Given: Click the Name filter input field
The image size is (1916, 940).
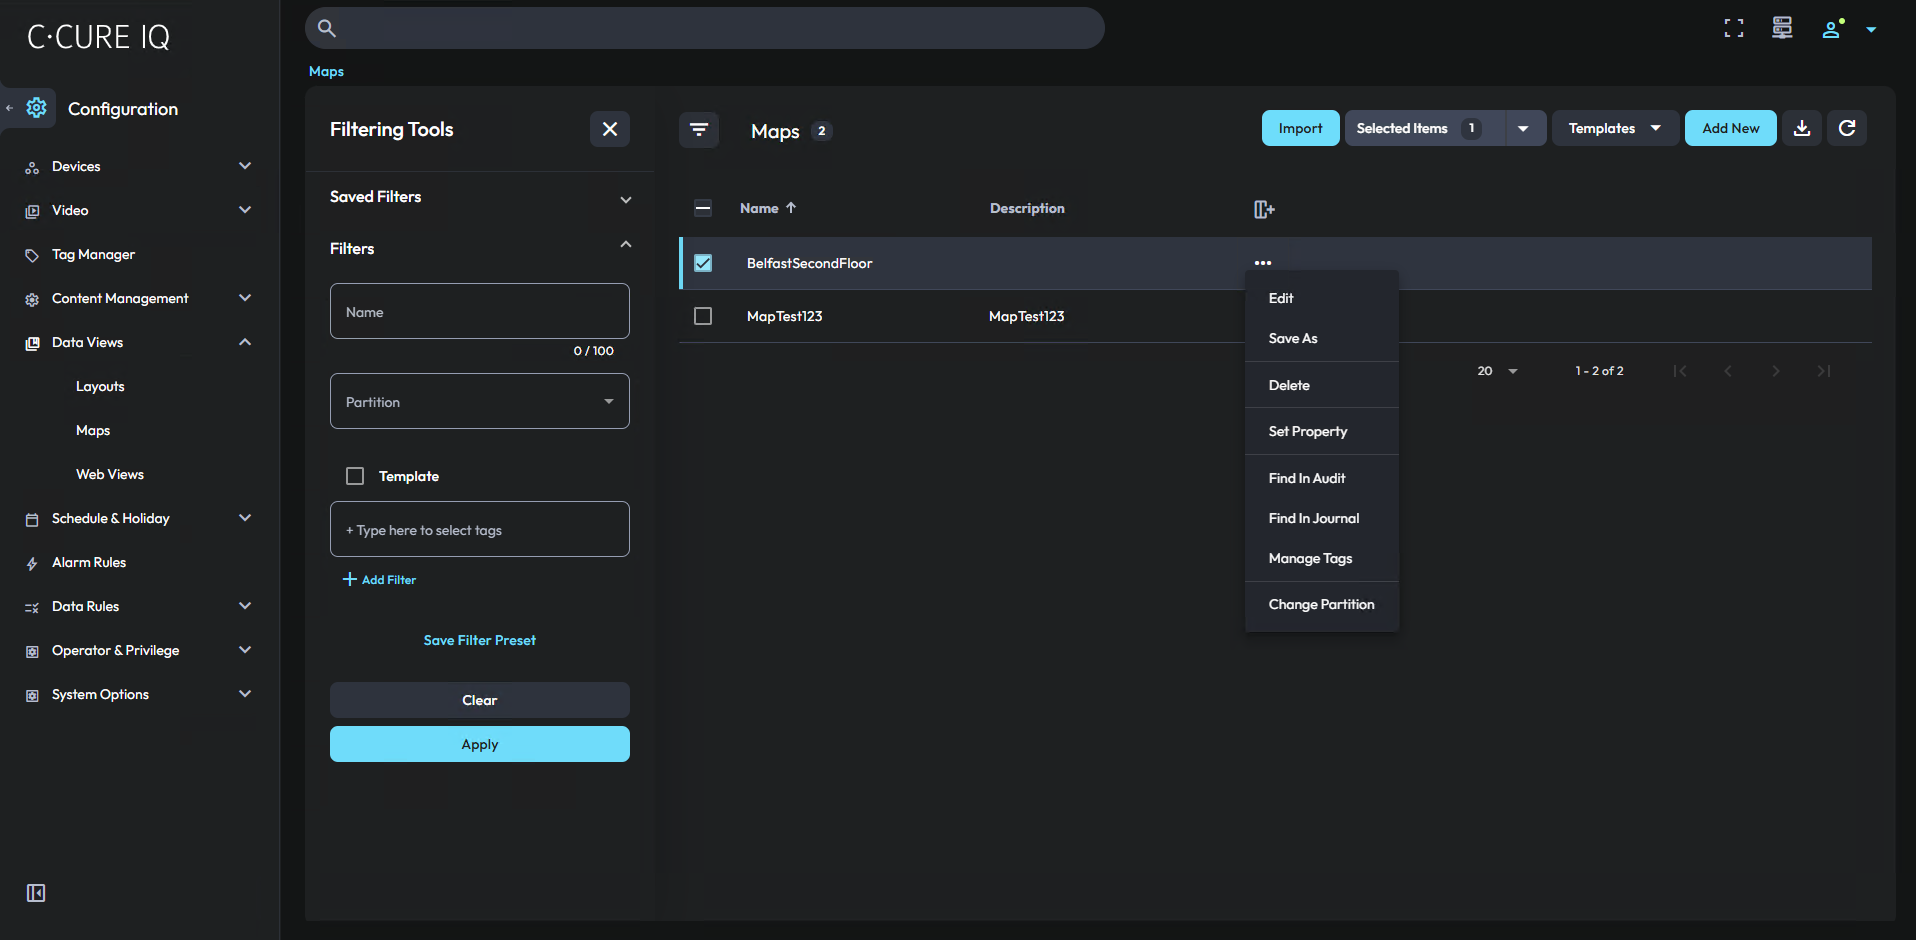Looking at the screenshot, I should tap(480, 312).
